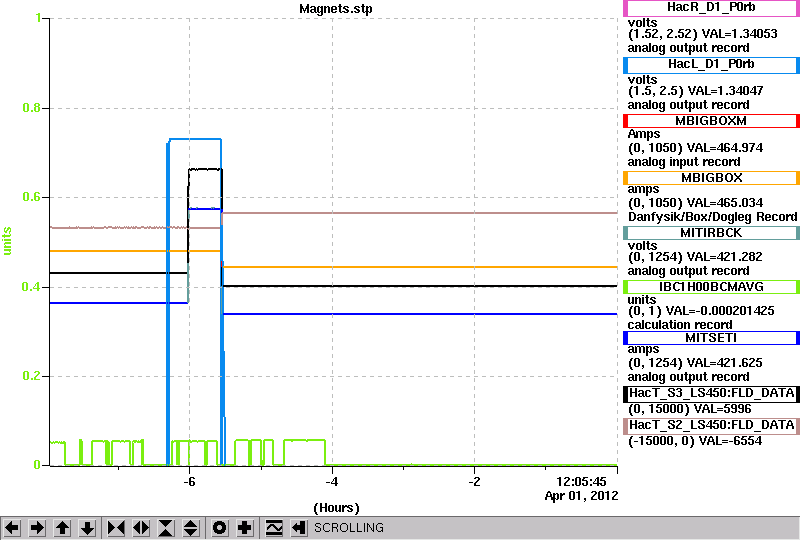Viewport: 800px width, 540px height.
Task: Click the vertical 'units' y-axis label
Action: pos(7,241)
